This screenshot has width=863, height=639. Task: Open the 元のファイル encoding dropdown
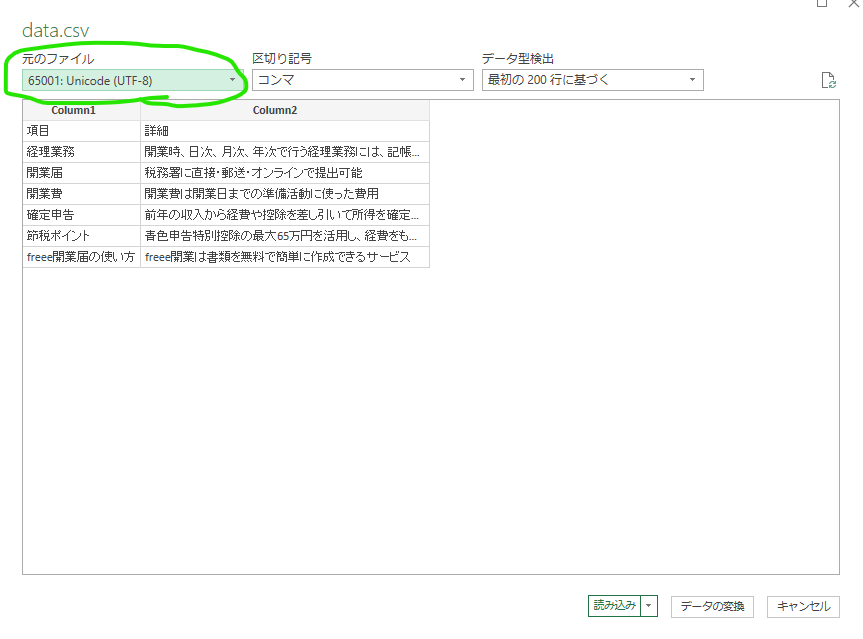pyautogui.click(x=132, y=80)
